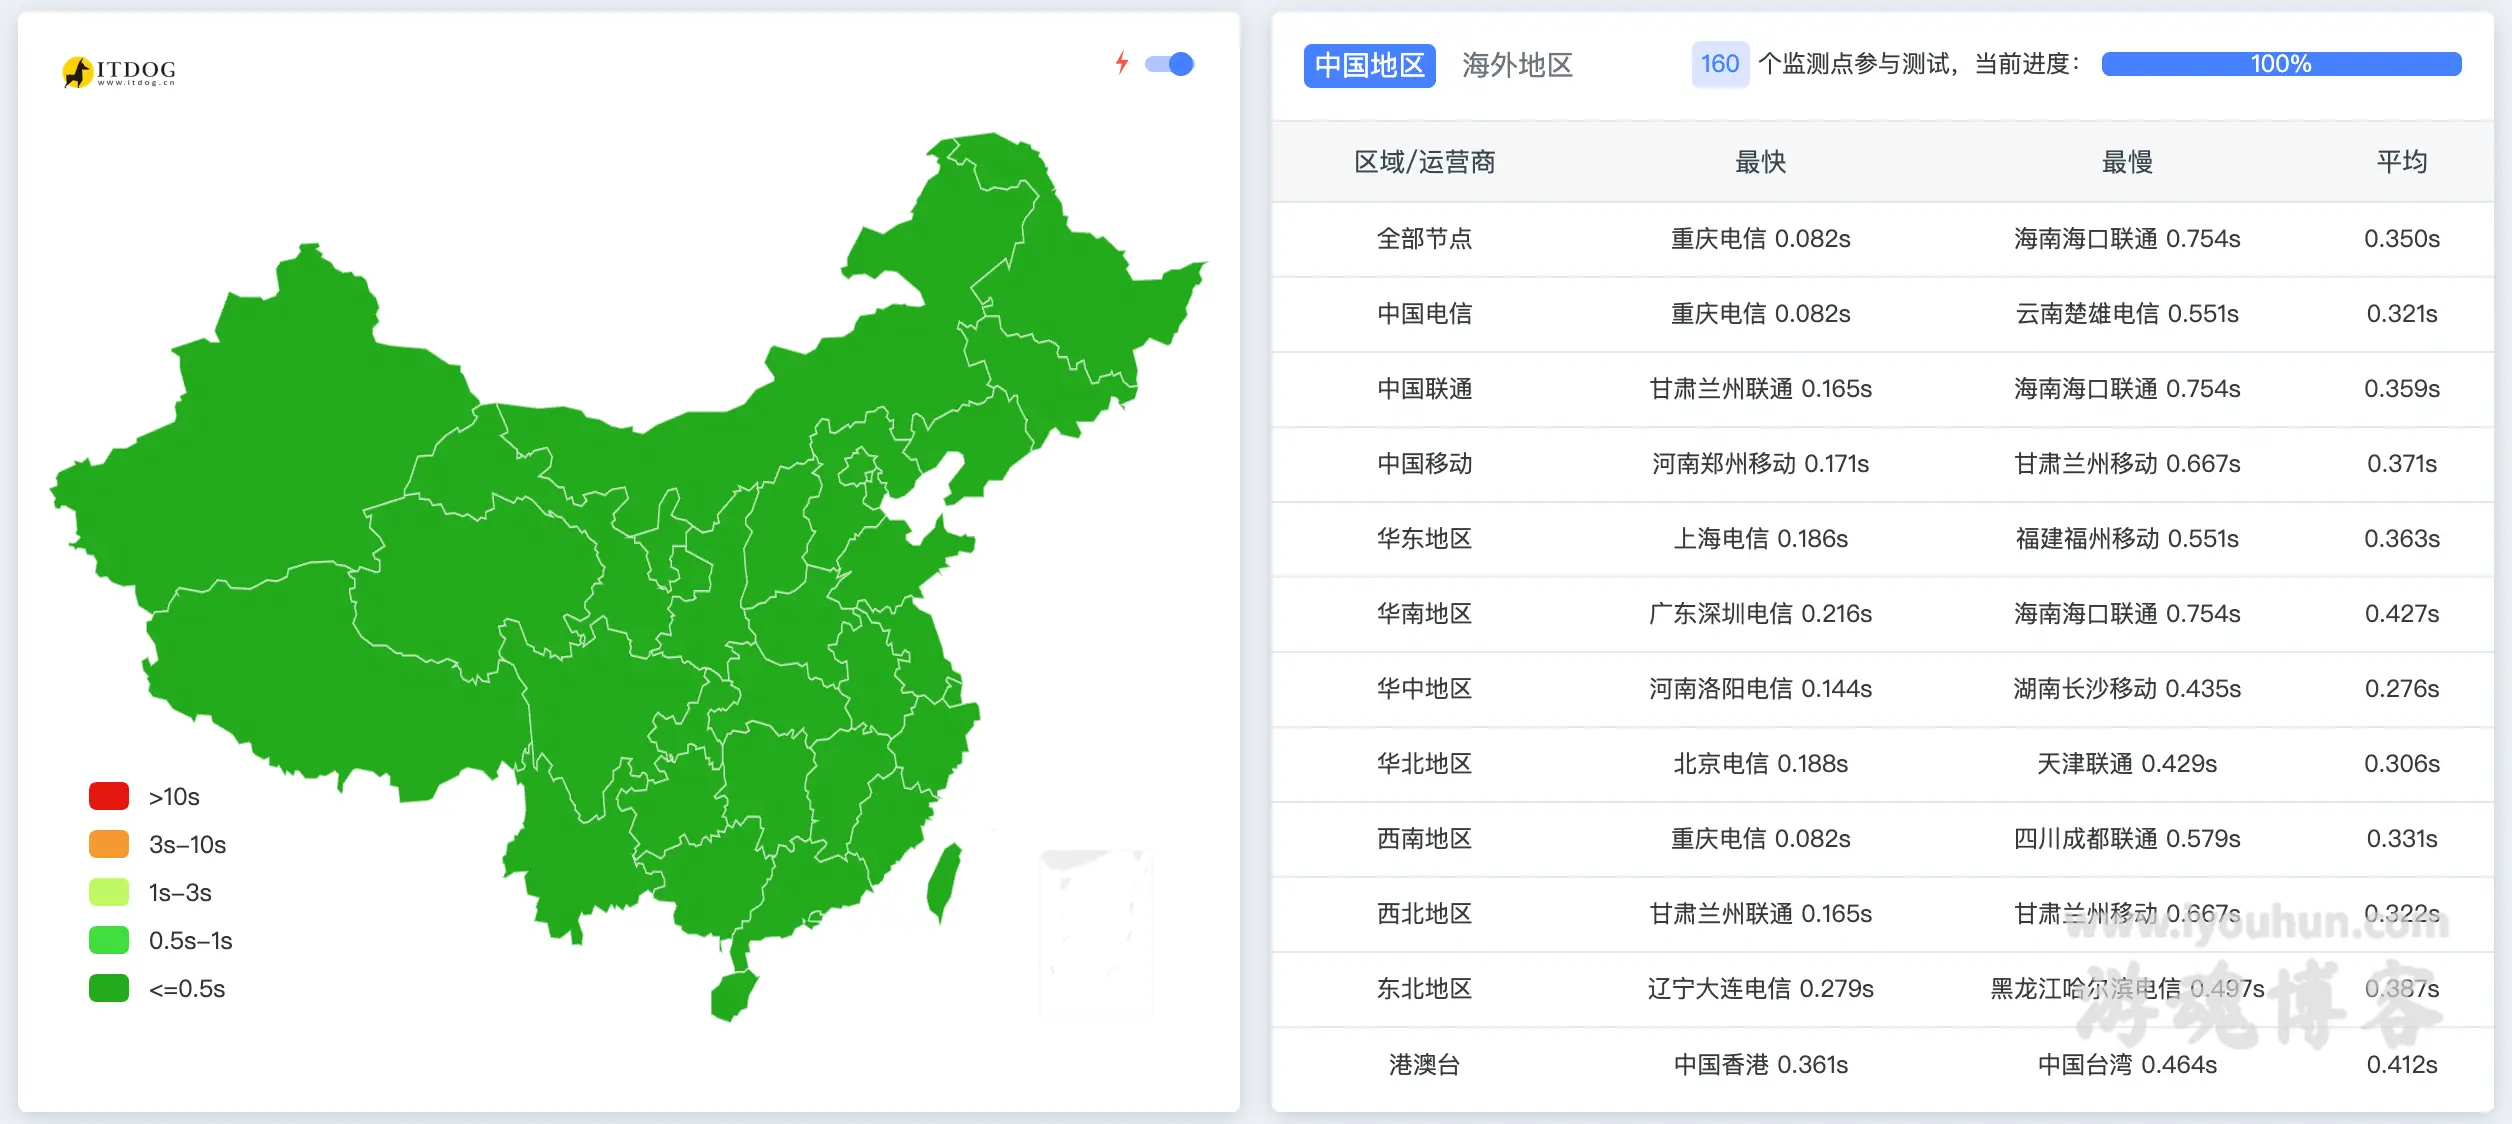This screenshot has width=2512, height=1124.
Task: Switch to the 海外地区 tab
Action: pos(1516,66)
